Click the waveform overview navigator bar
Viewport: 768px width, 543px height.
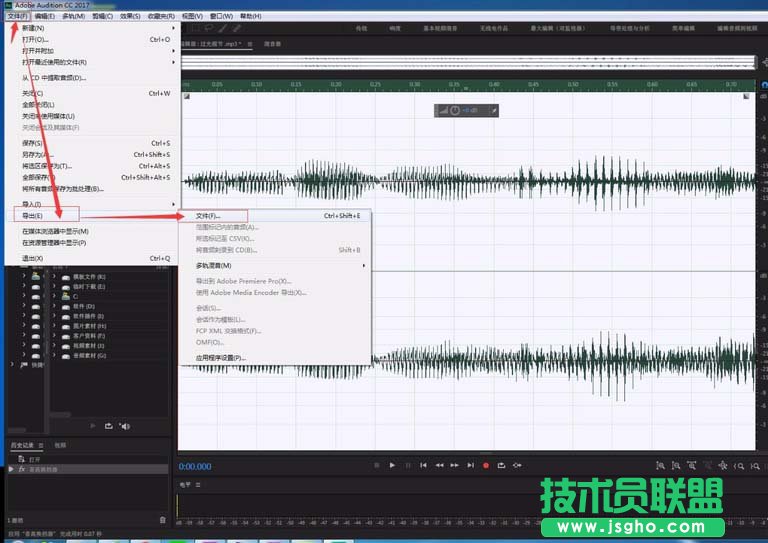[x=468, y=62]
